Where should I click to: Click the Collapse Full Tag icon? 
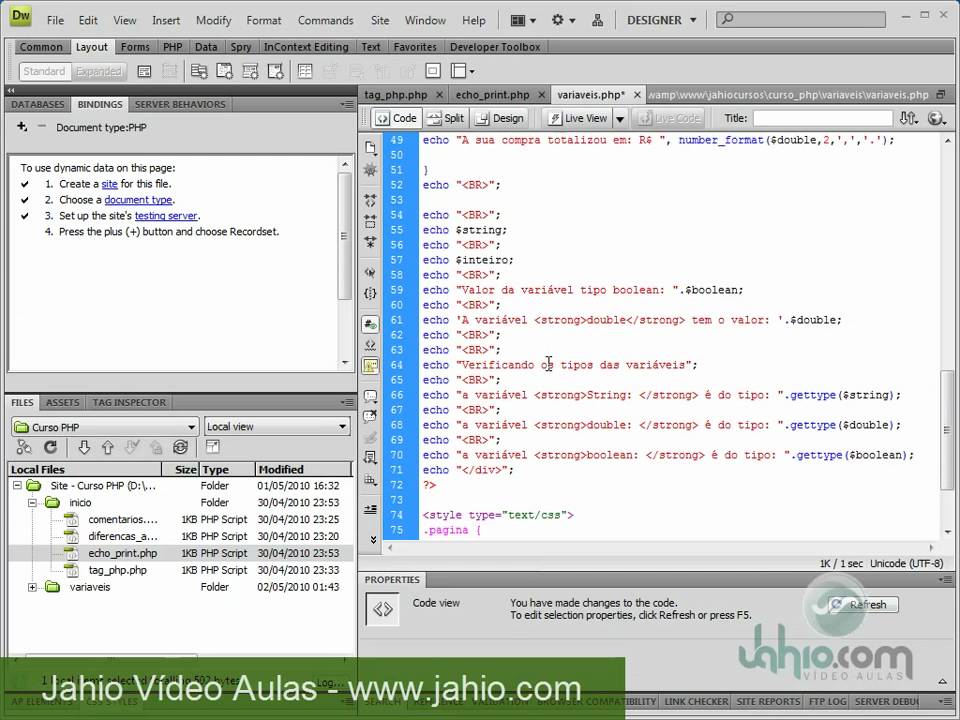370,200
